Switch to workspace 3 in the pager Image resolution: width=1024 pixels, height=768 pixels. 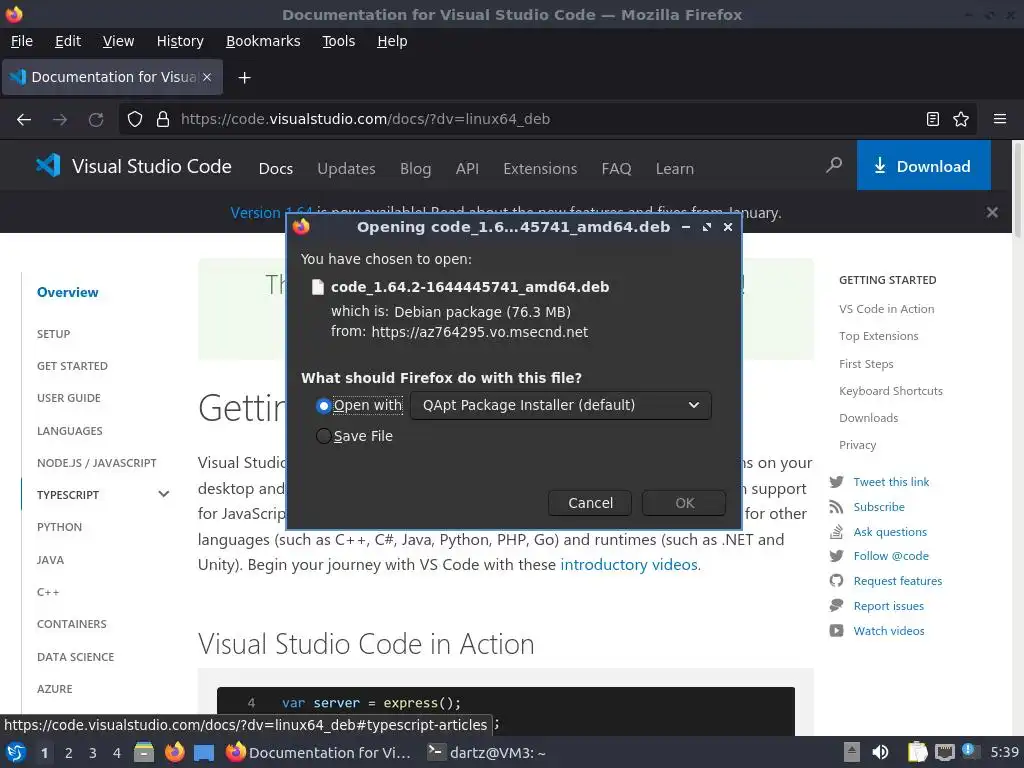pyautogui.click(x=93, y=753)
